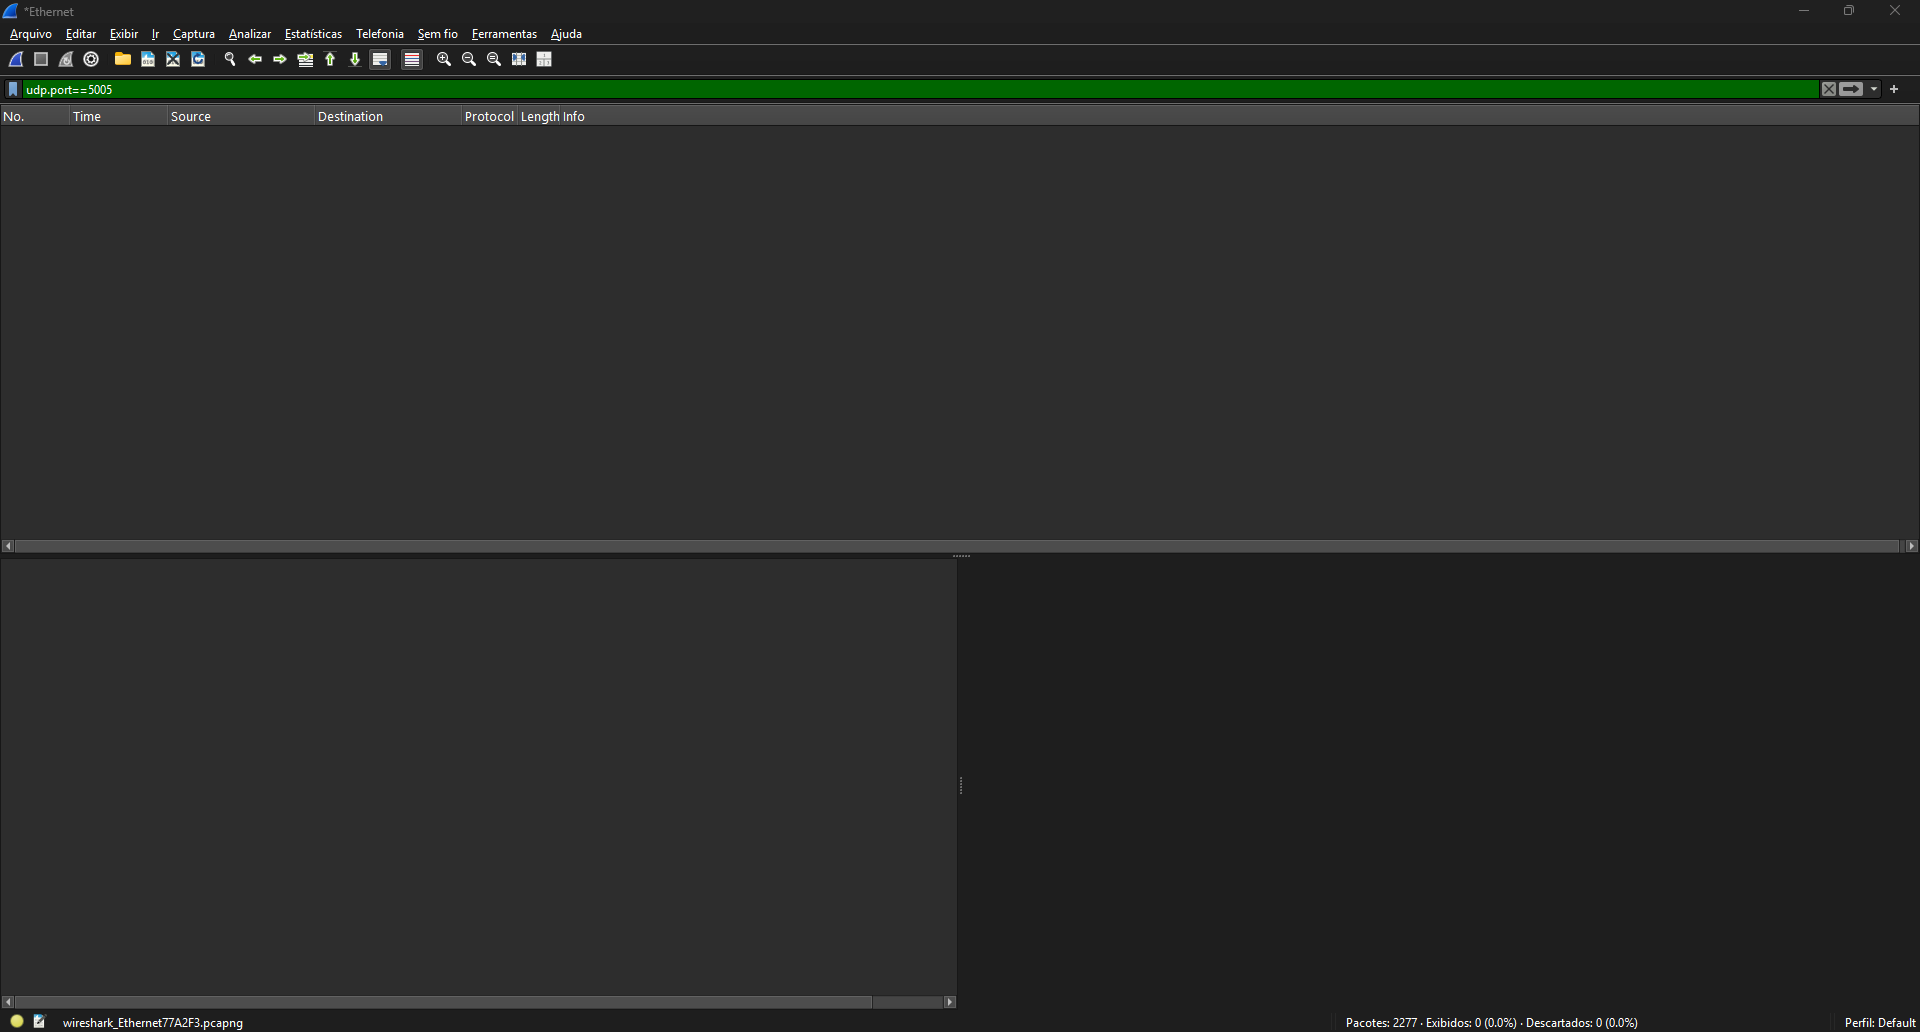Expand the recent filters dropdown arrow
The width and height of the screenshot is (1920, 1032).
pos(1874,90)
